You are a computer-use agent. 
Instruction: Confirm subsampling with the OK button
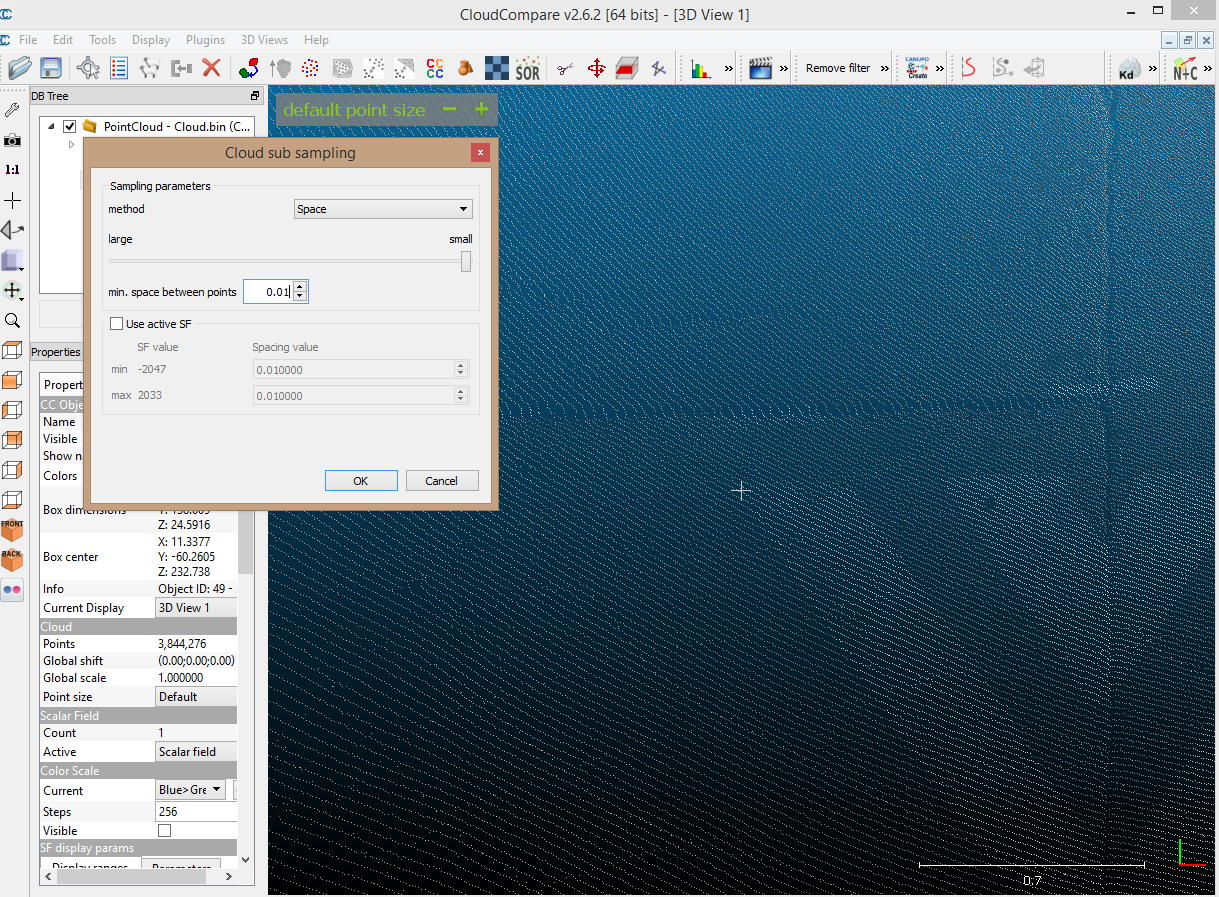(361, 481)
